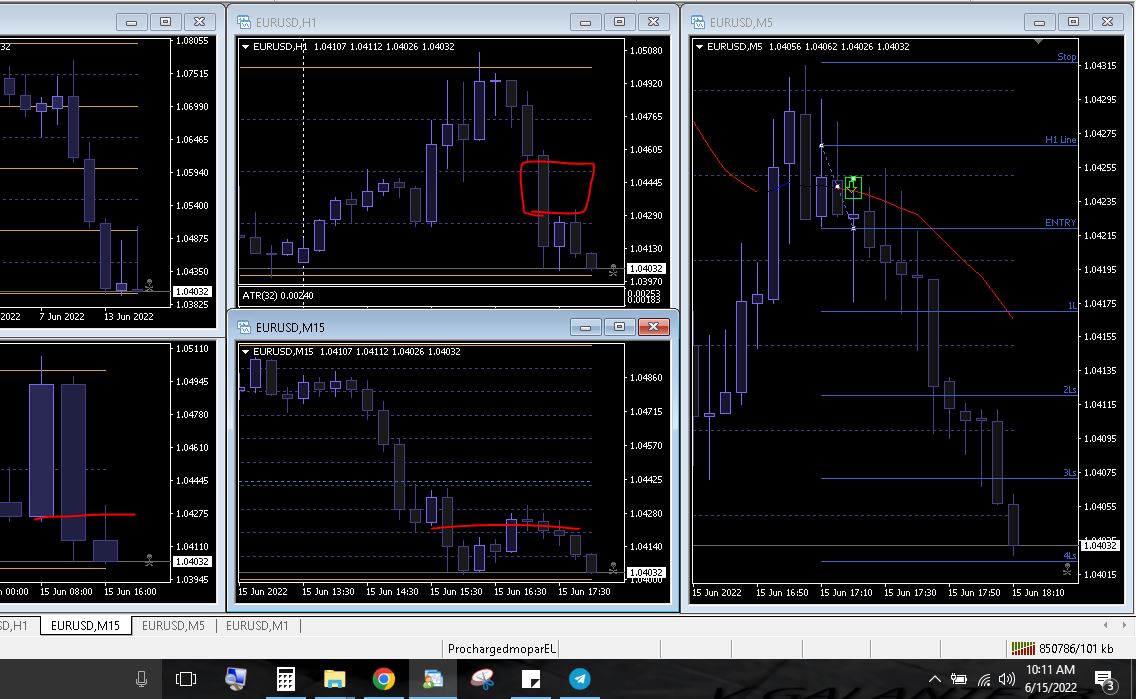This screenshot has height=699, width=1136.
Task: Select the Stop line label on M5 chart
Action: (1066, 56)
